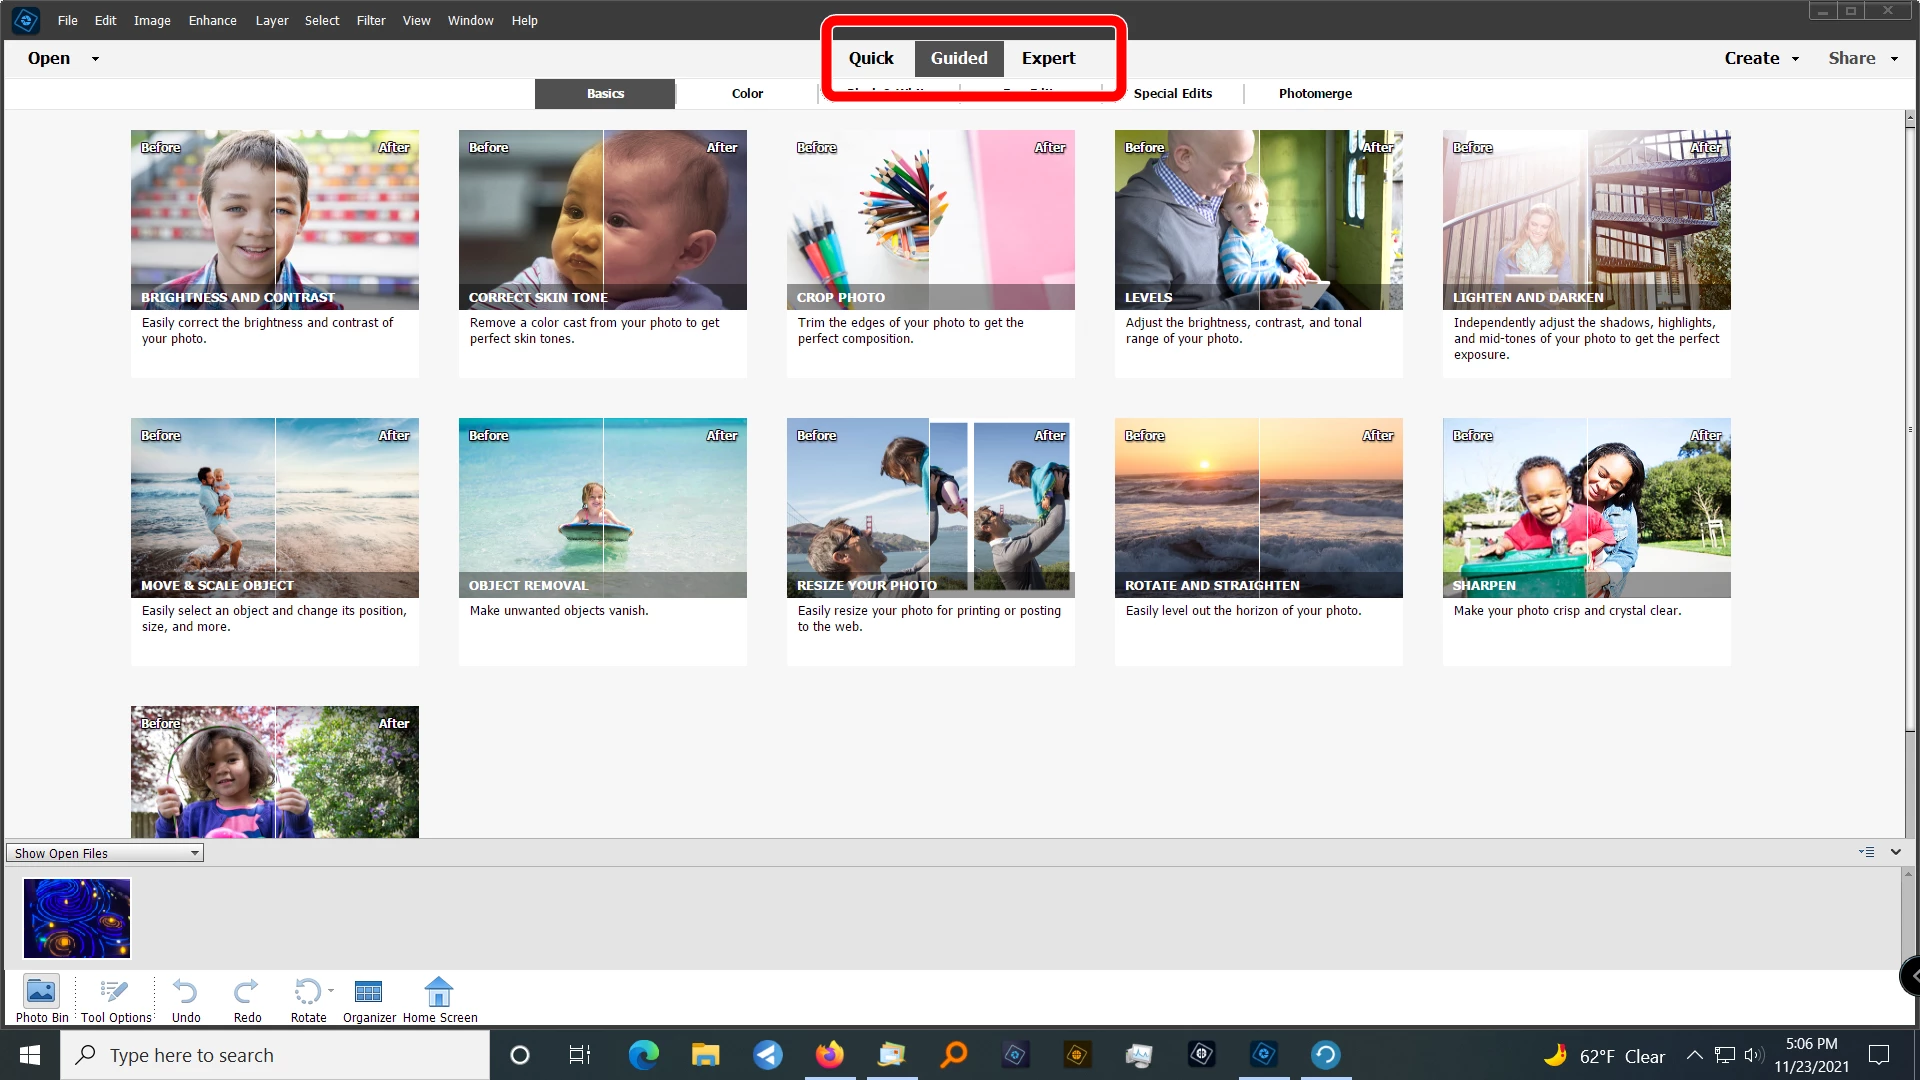1920x1080 pixels.
Task: Go to the Home Screen
Action: tap(439, 992)
